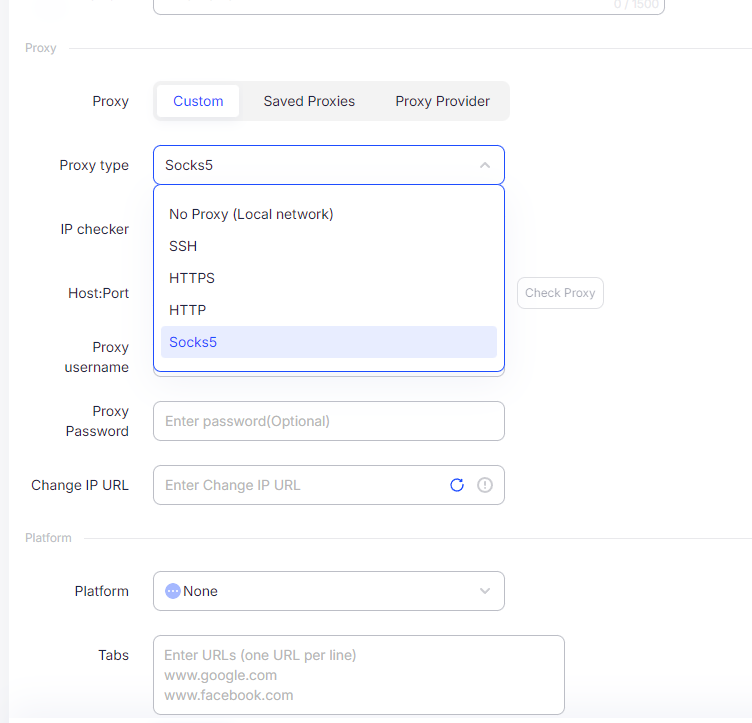Select No Proxy (Local network) option
Viewport: 752px width, 723px height.
tap(251, 214)
